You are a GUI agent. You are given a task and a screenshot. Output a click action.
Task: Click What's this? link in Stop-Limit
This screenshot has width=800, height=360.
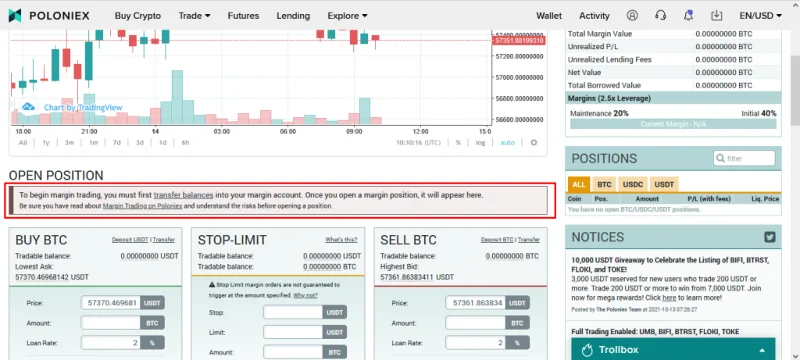341,240
